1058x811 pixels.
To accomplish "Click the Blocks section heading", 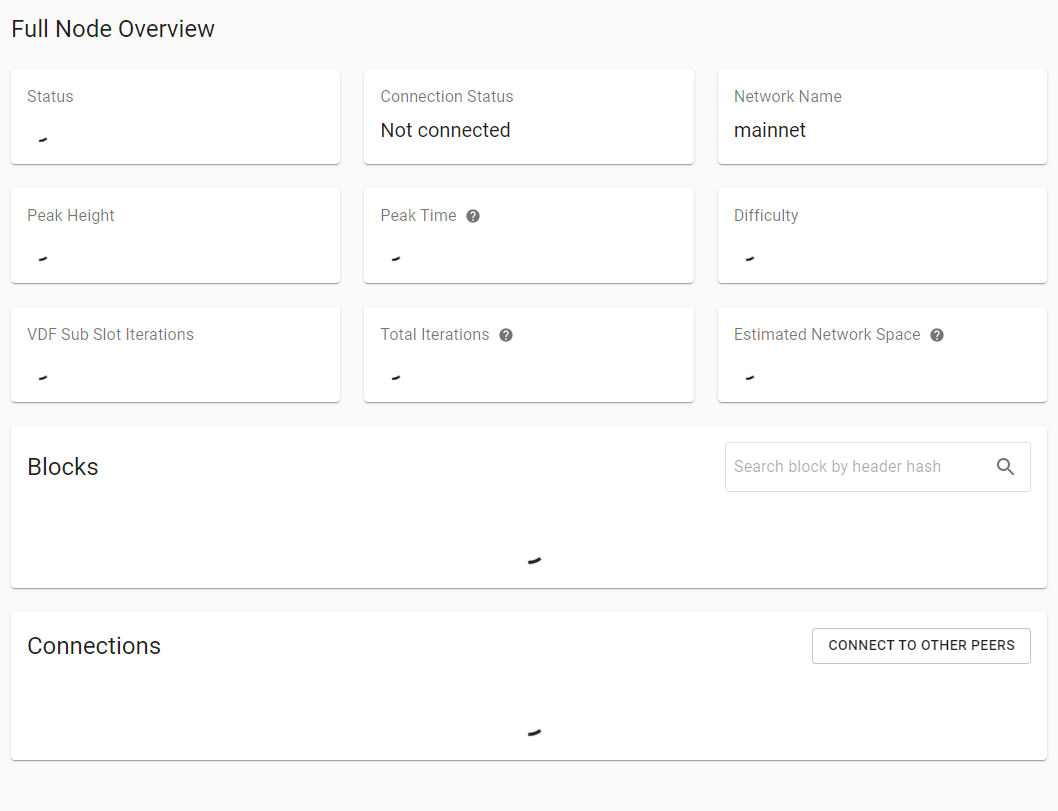I will [63, 467].
